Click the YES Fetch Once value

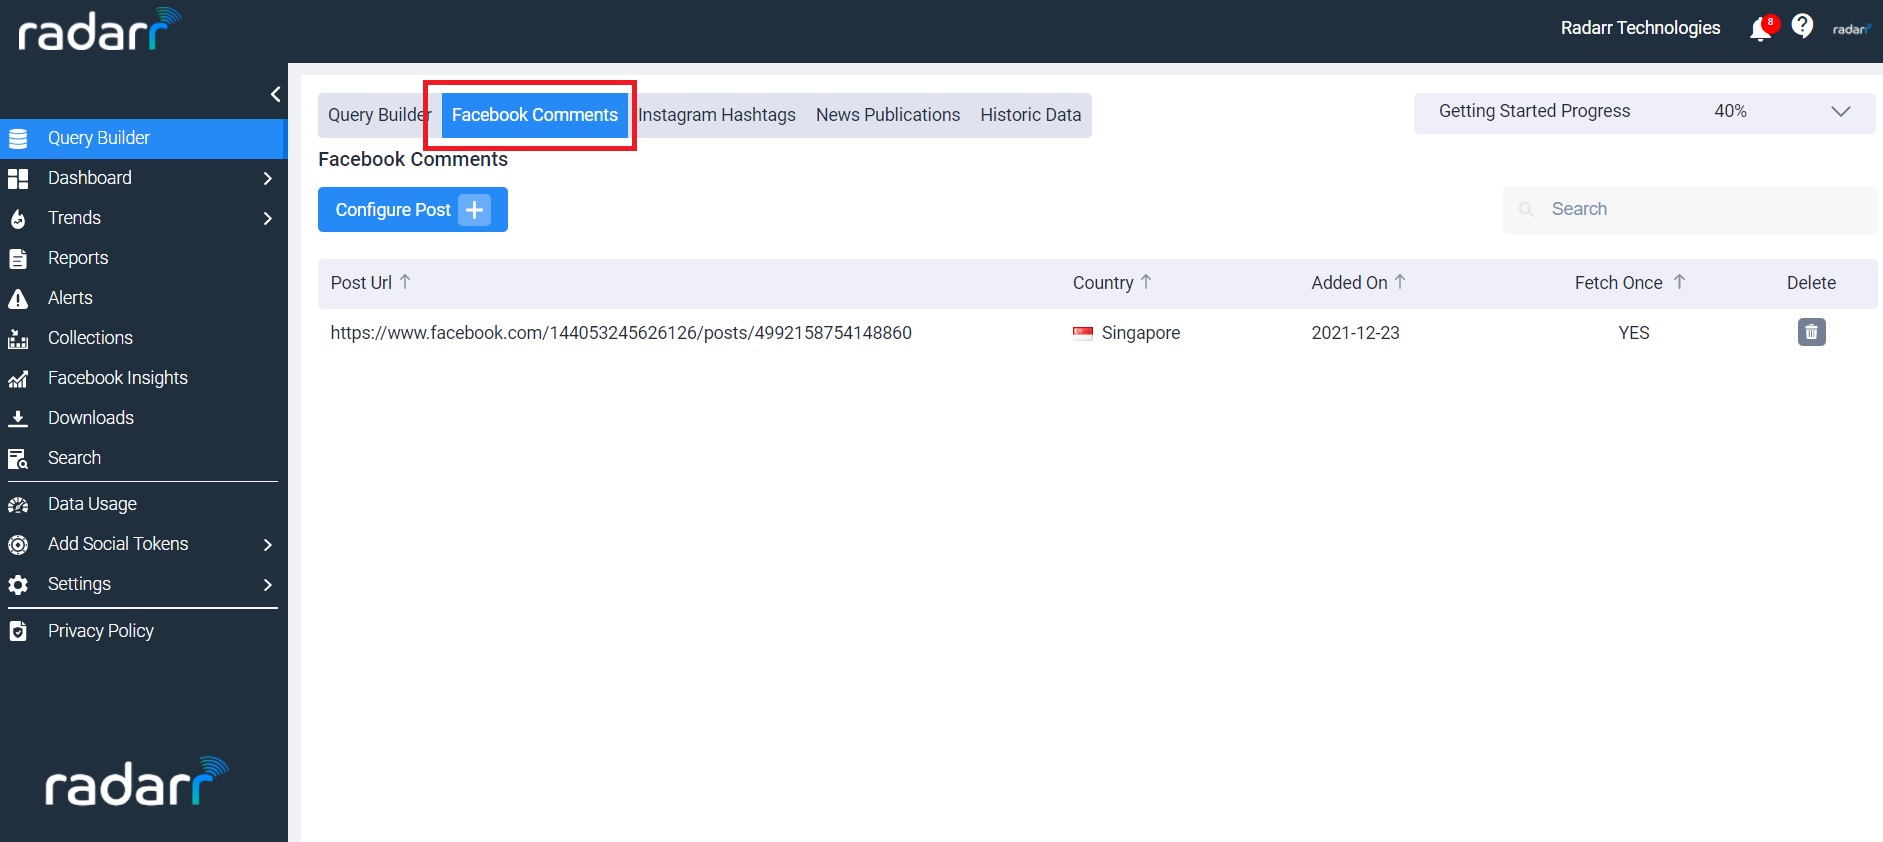tap(1634, 333)
